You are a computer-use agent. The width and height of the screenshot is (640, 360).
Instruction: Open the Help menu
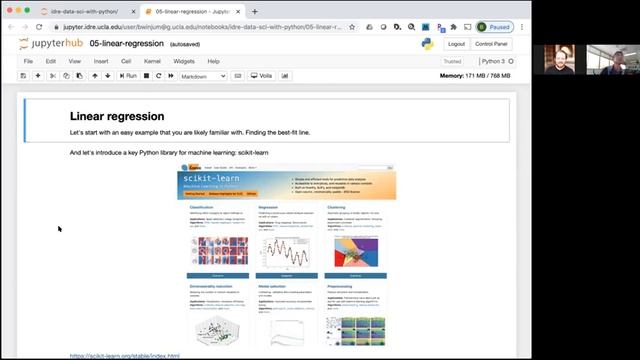213,61
